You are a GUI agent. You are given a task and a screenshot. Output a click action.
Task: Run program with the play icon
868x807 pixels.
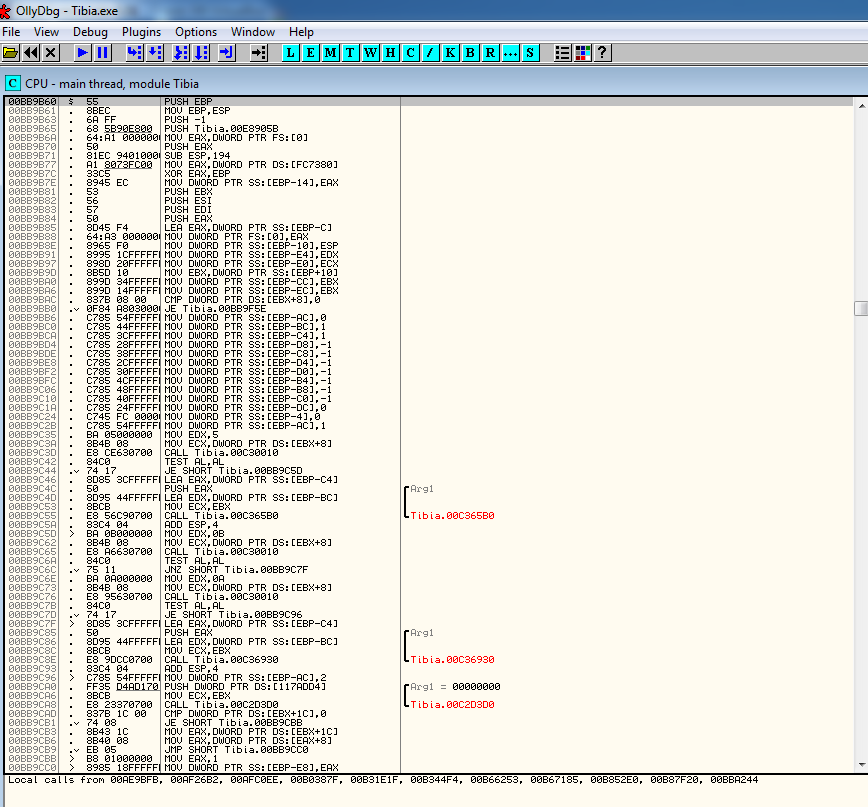click(82, 53)
